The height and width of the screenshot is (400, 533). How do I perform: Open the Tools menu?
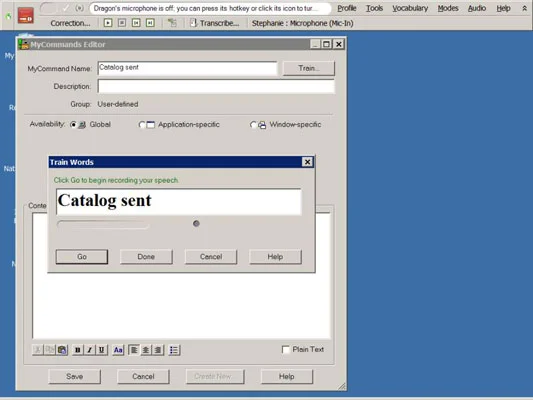pyautogui.click(x=374, y=8)
